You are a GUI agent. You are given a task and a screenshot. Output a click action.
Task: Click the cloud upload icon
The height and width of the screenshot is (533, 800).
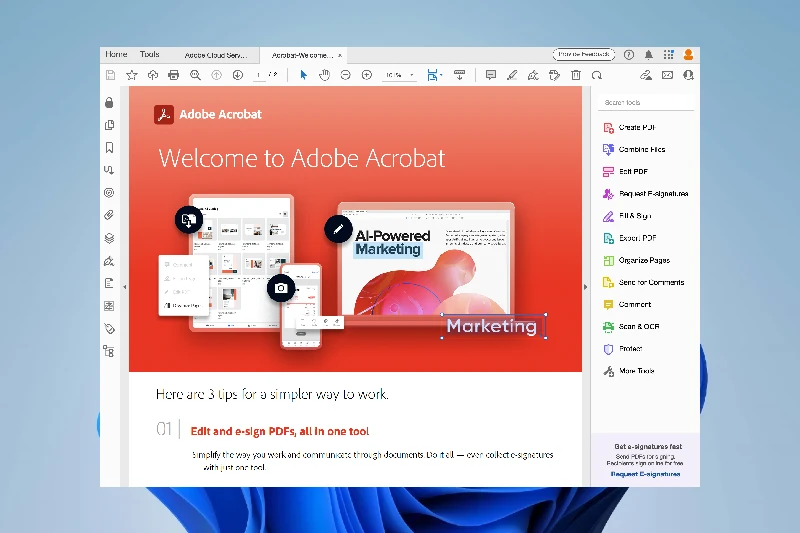pyautogui.click(x=153, y=75)
